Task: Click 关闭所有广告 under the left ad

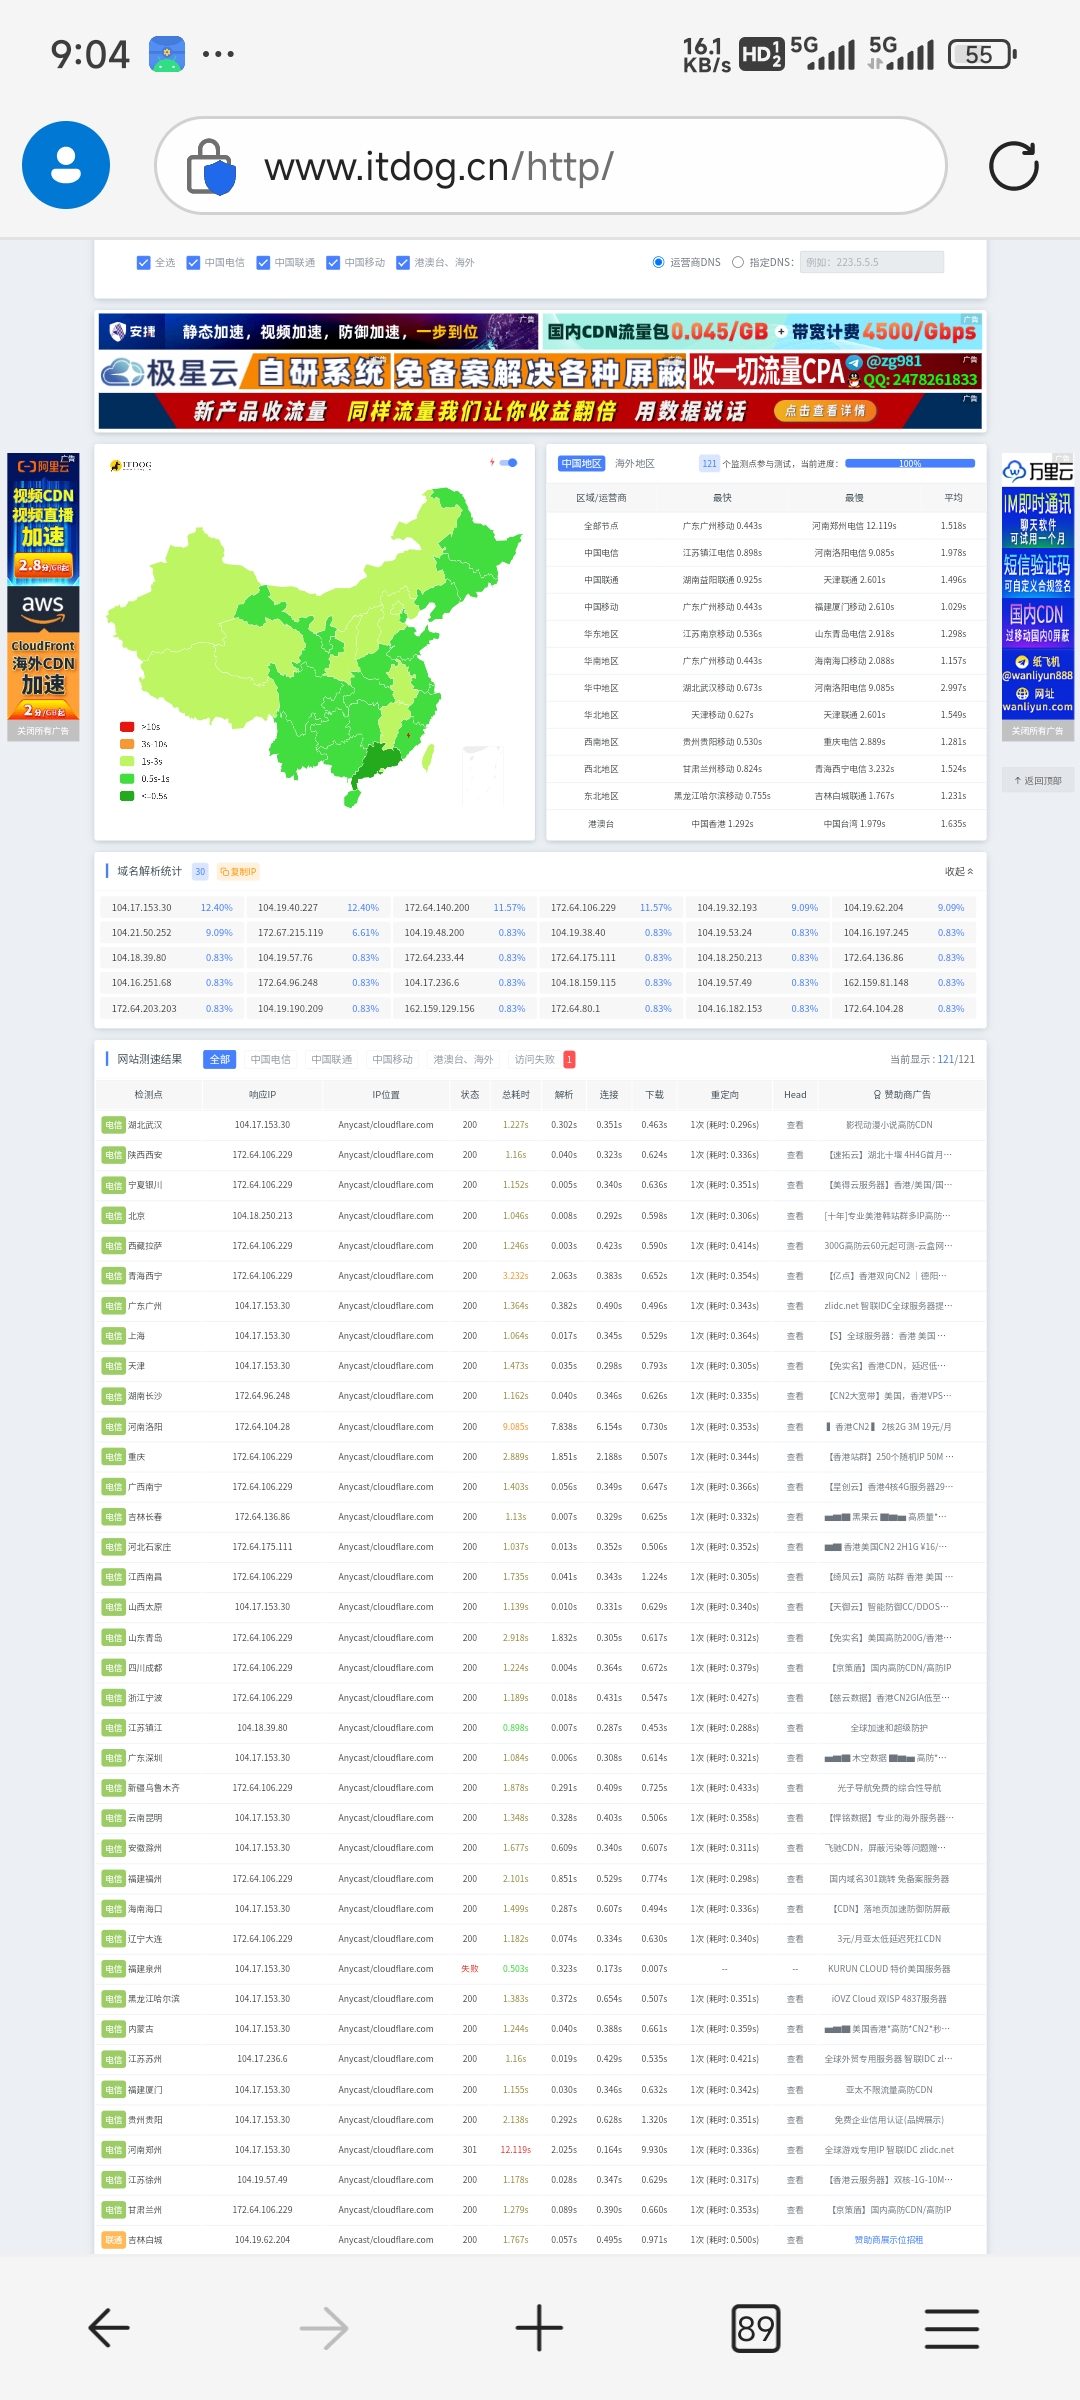Action: (43, 731)
